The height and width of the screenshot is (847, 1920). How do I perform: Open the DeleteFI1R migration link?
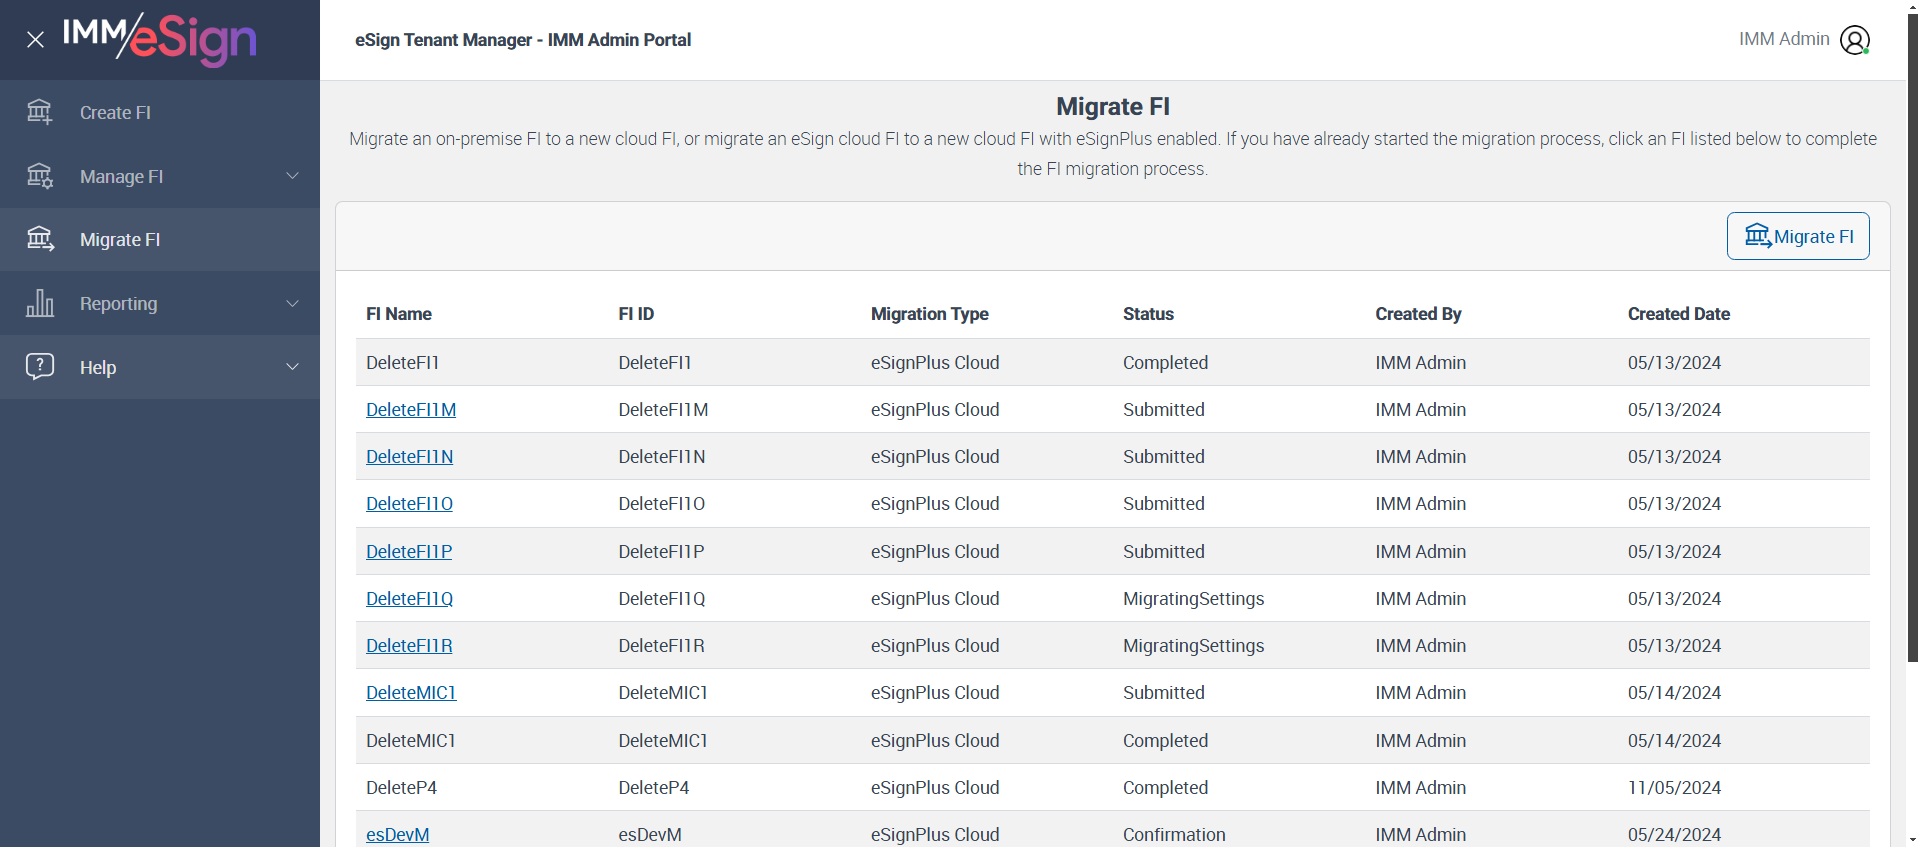409,645
